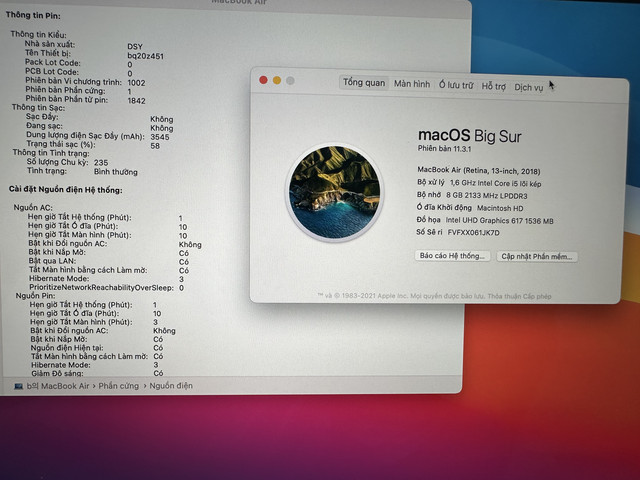
Task: Open the Hỗ trợ tab
Action: [493, 86]
